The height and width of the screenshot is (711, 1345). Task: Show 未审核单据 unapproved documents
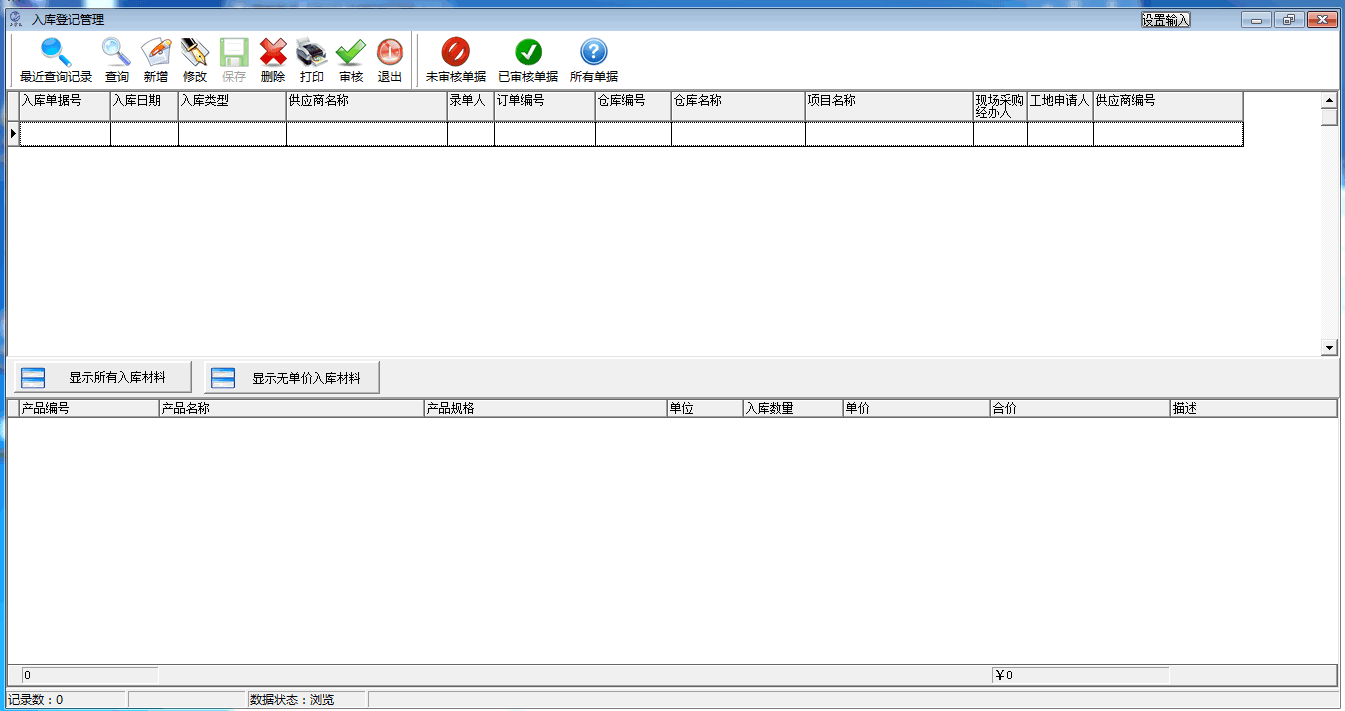pos(456,53)
